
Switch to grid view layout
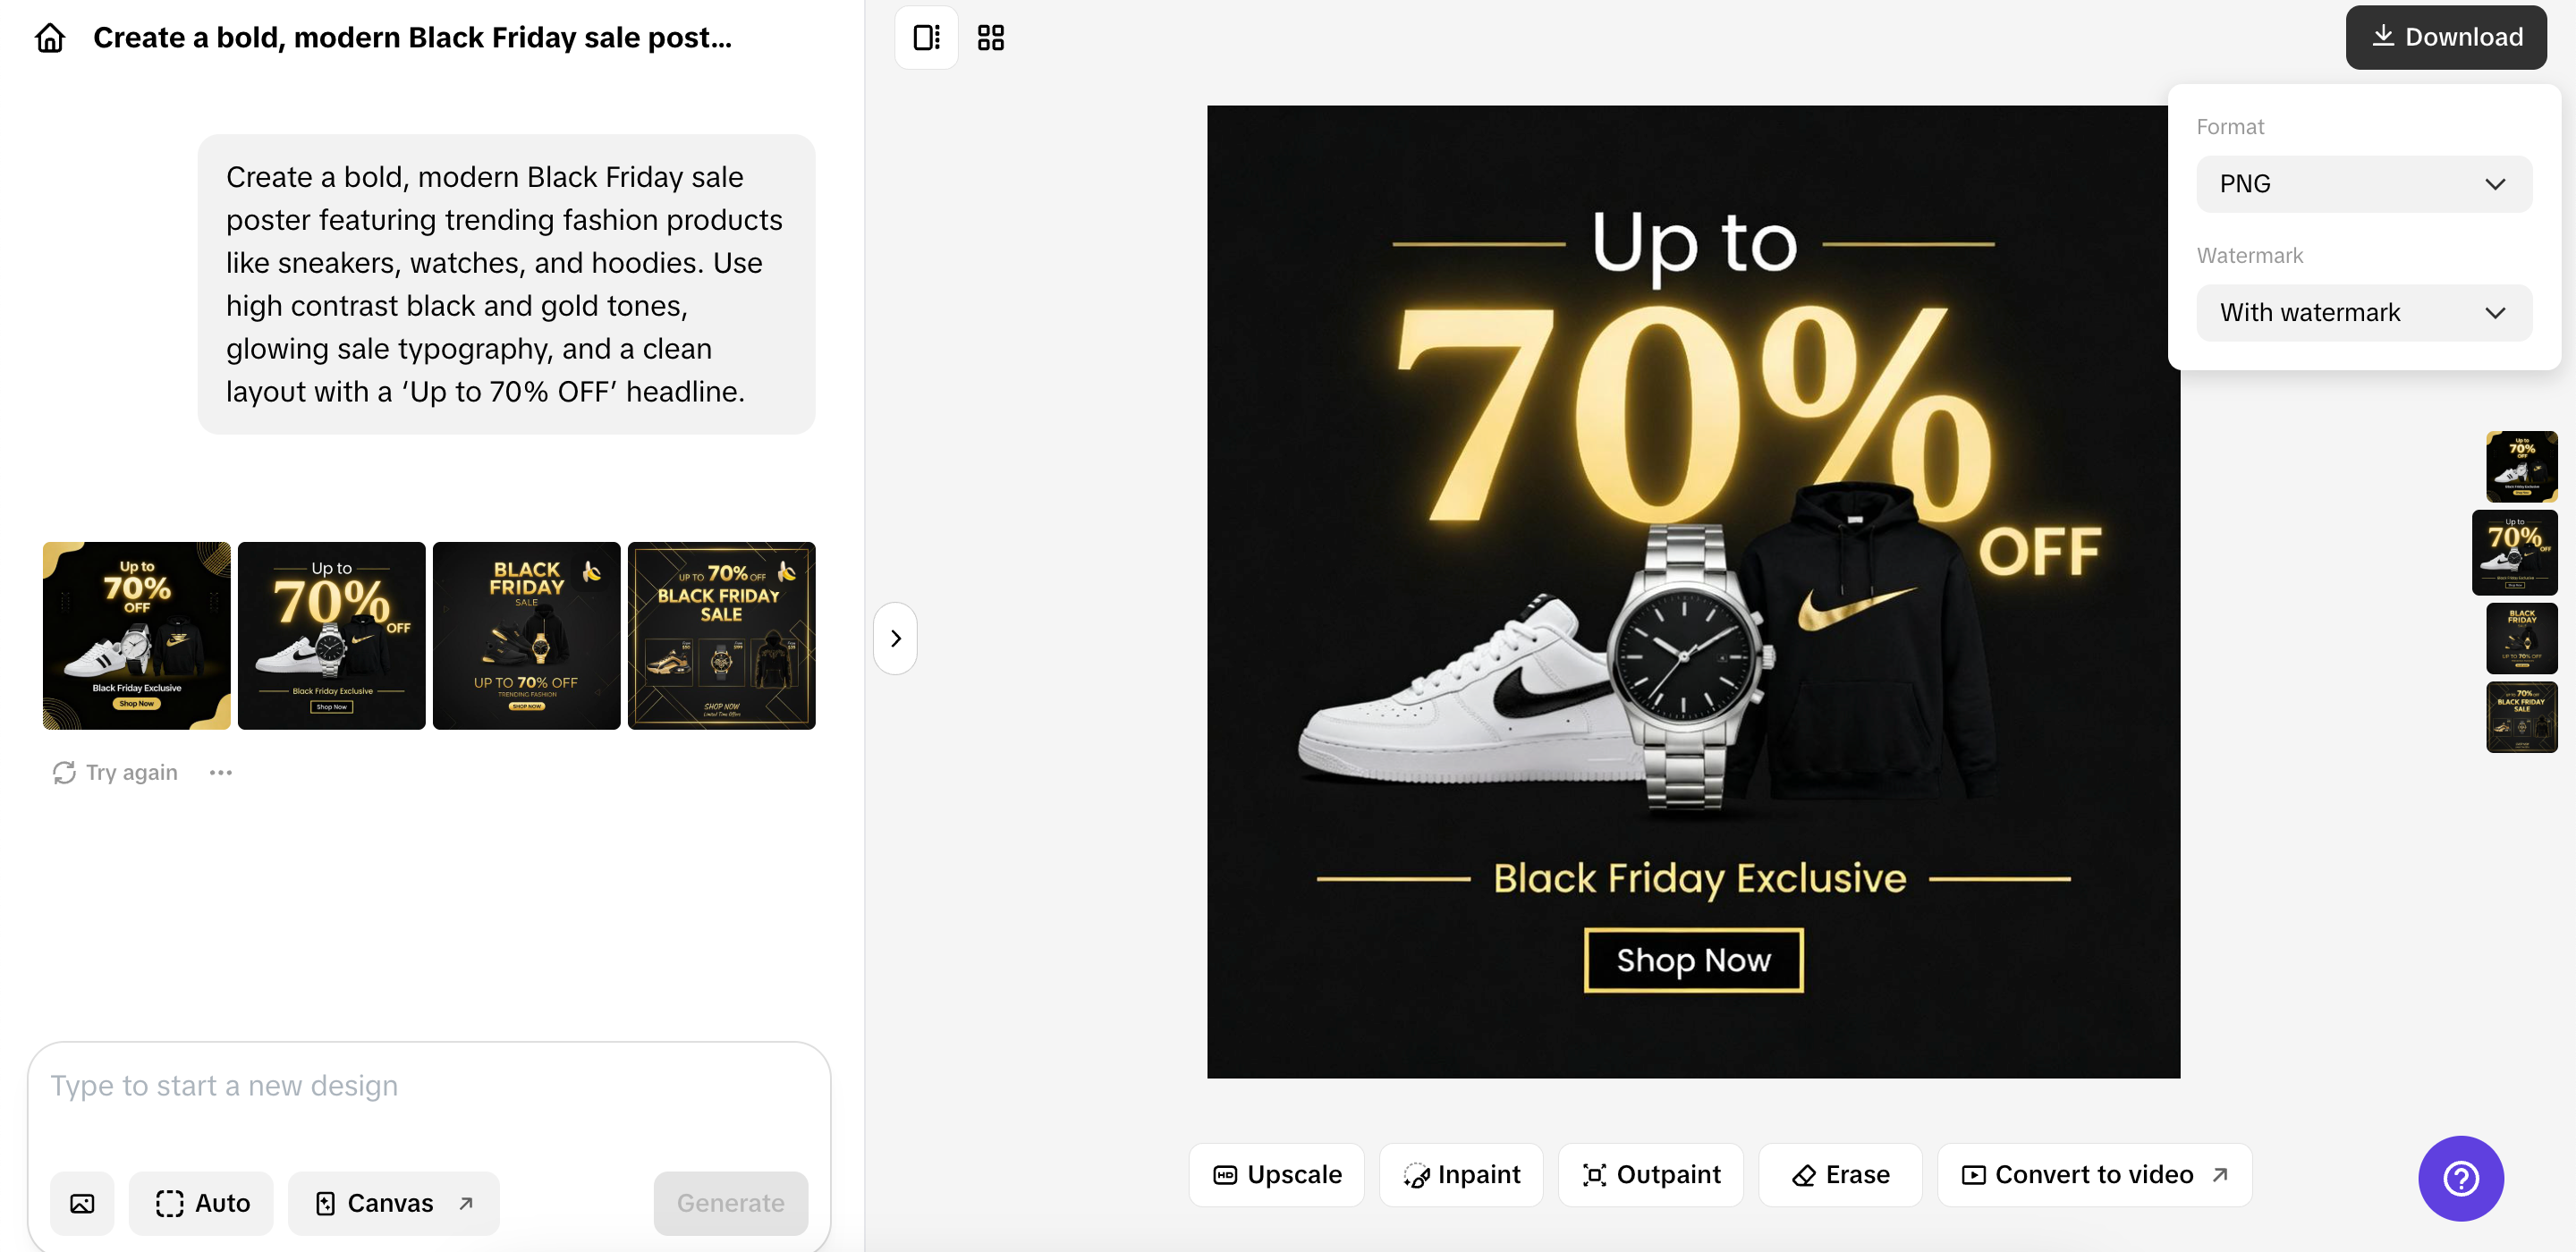pyautogui.click(x=990, y=38)
